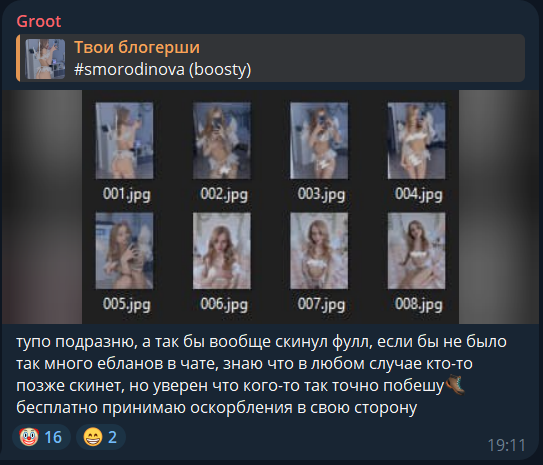Open the 006.jpg thumbnail

click(x=222, y=251)
